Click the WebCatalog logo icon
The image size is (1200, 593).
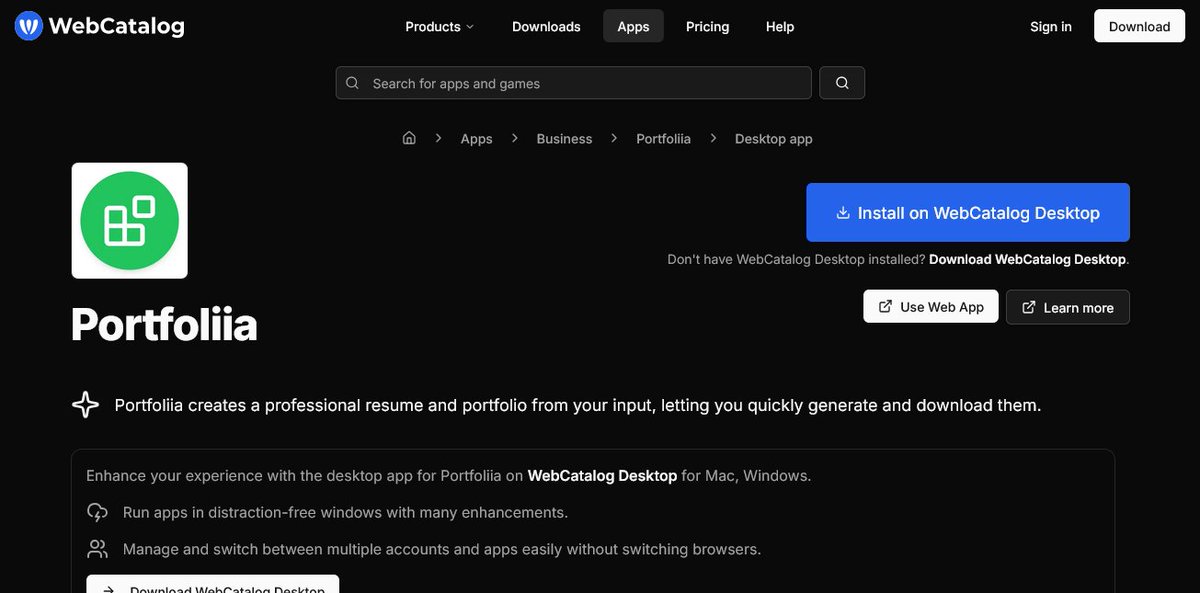point(28,26)
